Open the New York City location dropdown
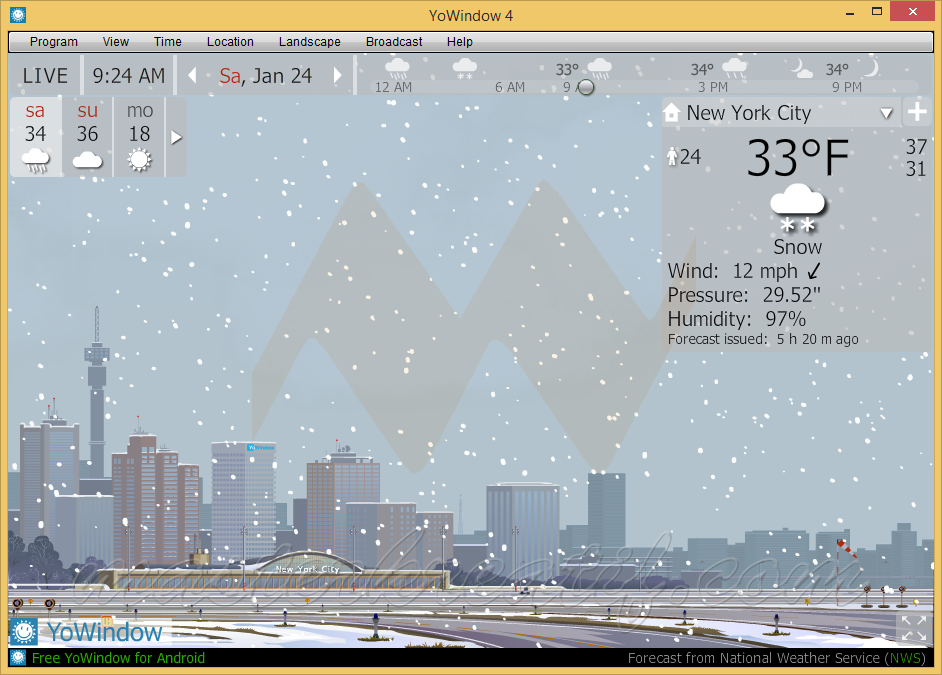Viewport: 942px width, 675px height. point(781,113)
